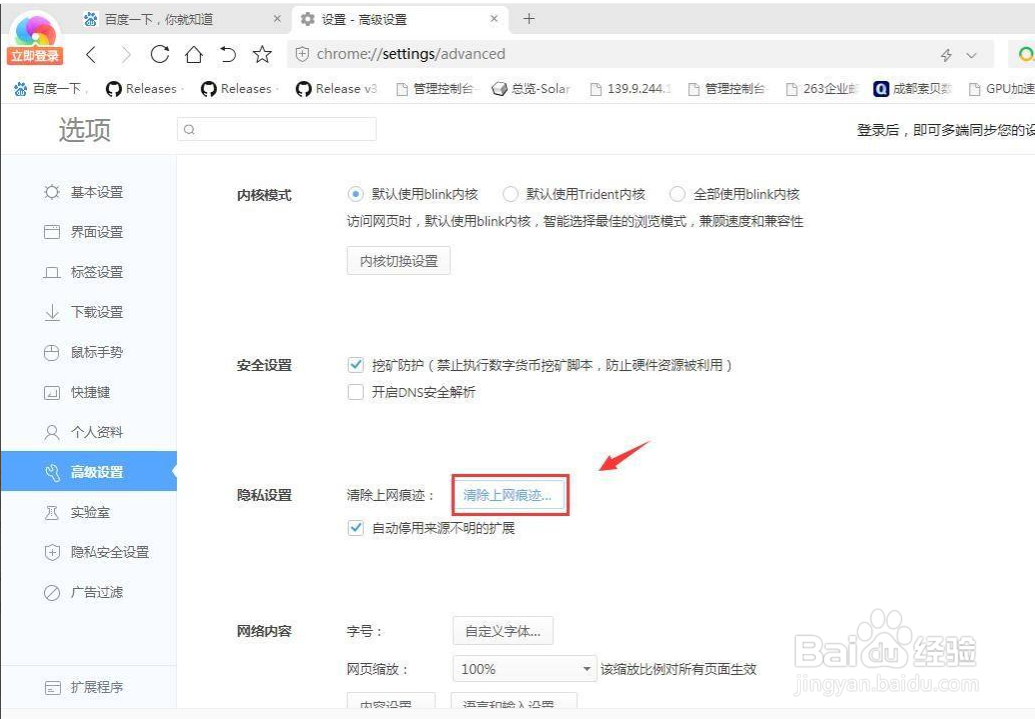Expand the Releases bookmark chevron
Image resolution: width=1035 pixels, height=719 pixels.
(x=182, y=89)
